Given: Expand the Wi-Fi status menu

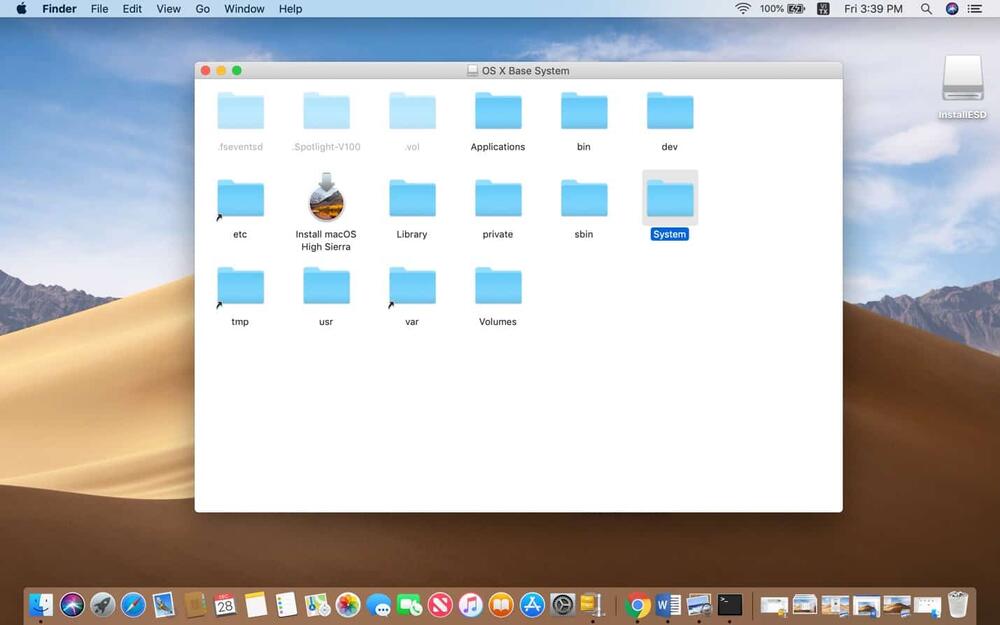Looking at the screenshot, I should [x=743, y=9].
